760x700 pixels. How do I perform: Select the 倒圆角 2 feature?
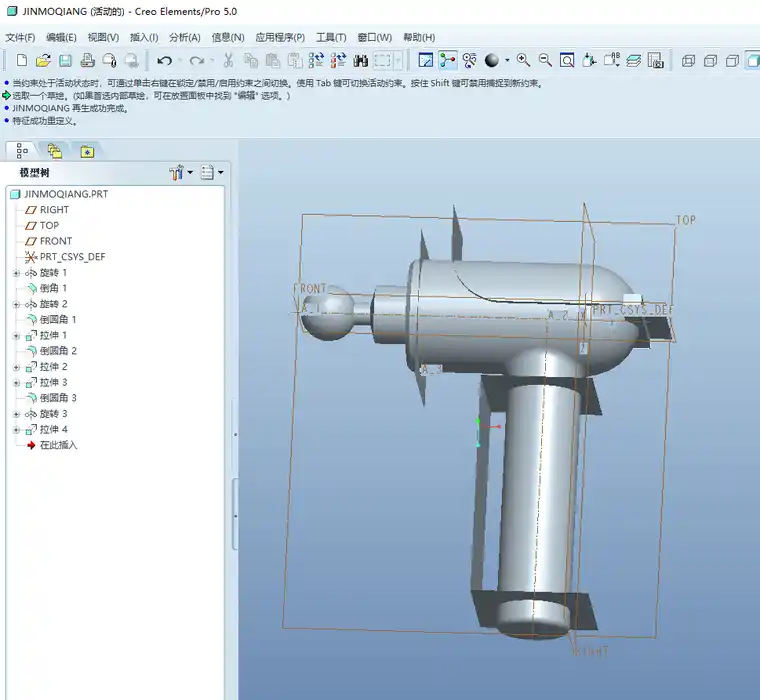pos(51,351)
